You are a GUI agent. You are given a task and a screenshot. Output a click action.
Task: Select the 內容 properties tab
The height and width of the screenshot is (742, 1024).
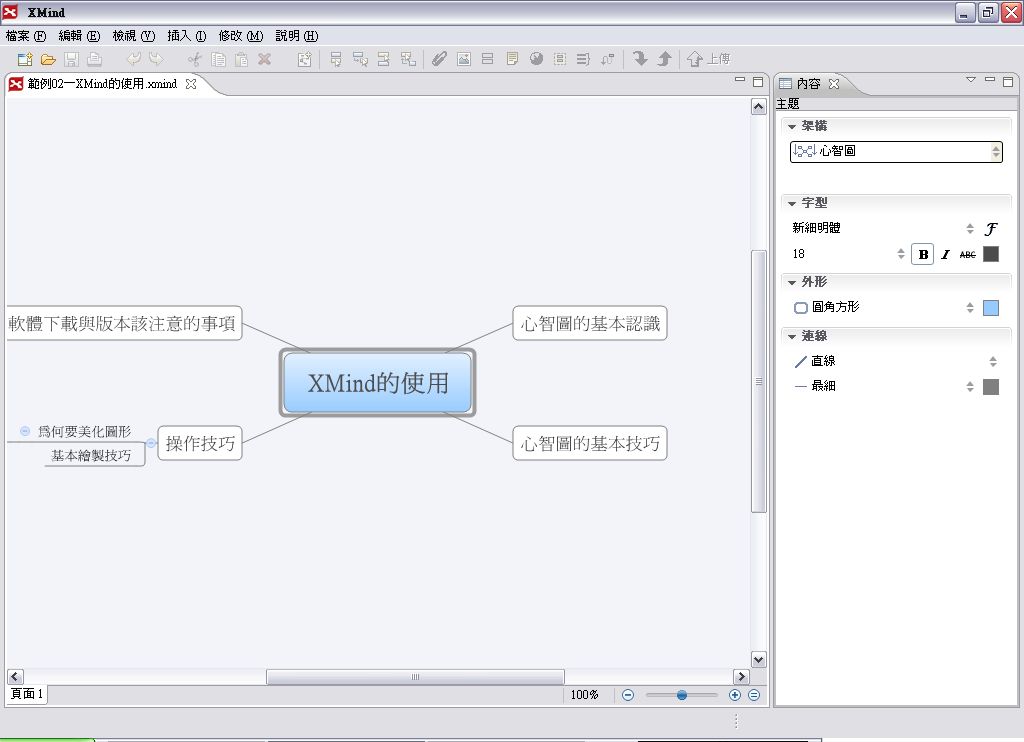click(x=808, y=84)
